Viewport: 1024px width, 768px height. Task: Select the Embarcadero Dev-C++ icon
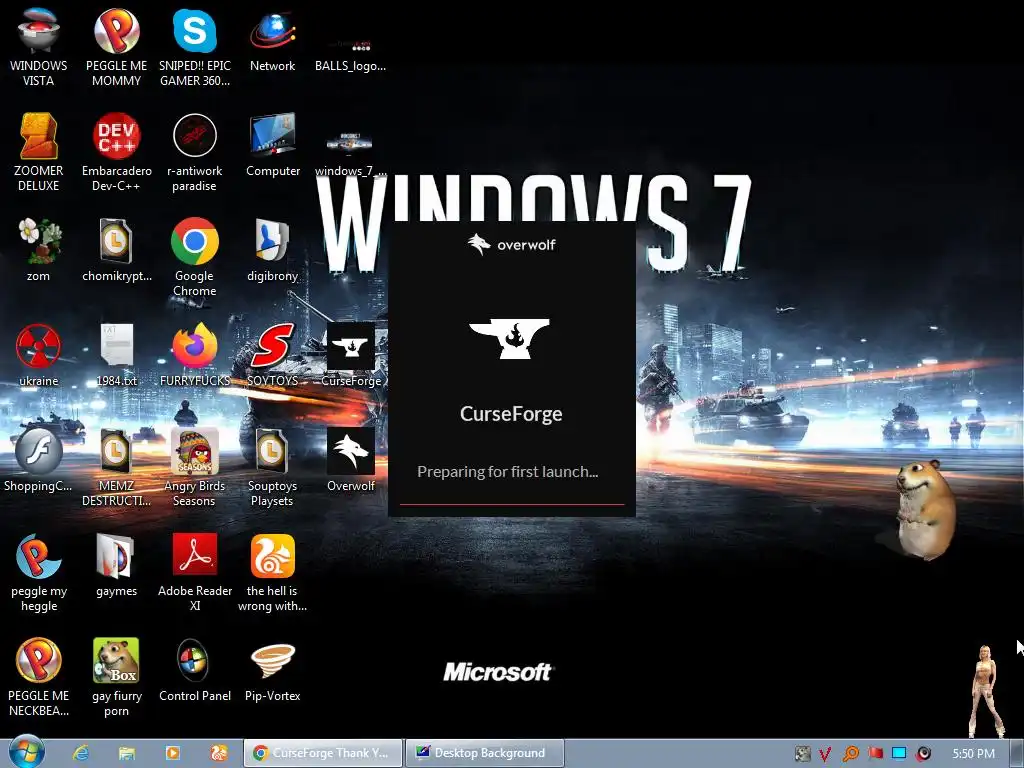click(116, 152)
